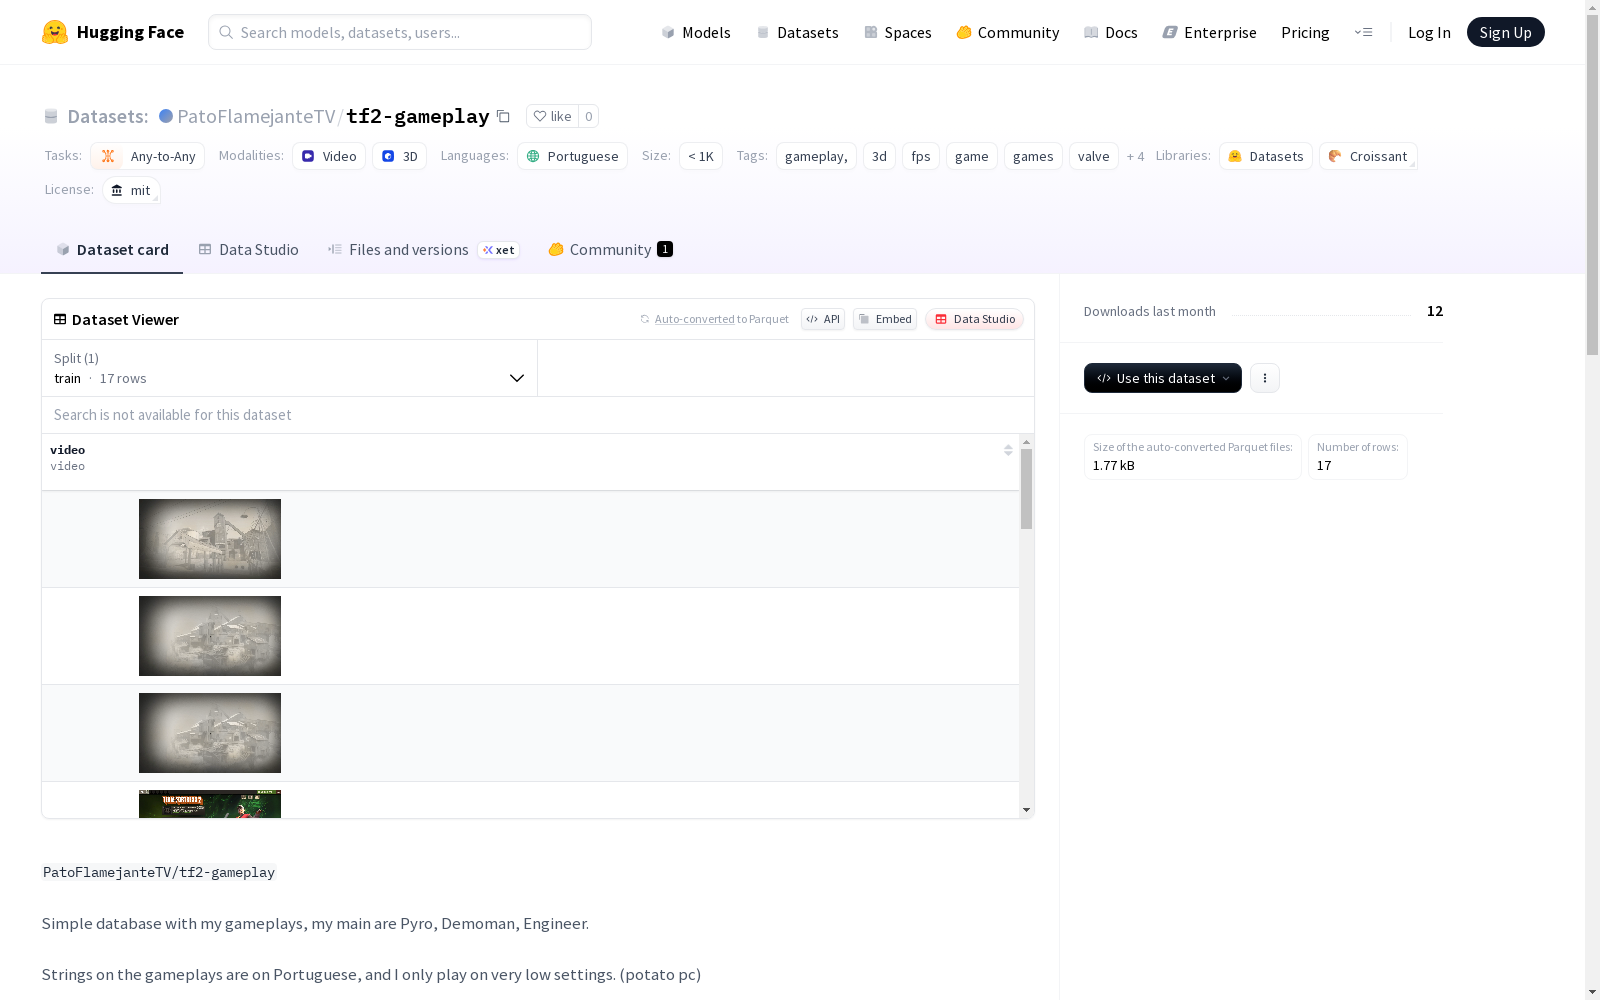Click the Auto-converted link
Screen dimensions: 1600x1000
(x=694, y=319)
